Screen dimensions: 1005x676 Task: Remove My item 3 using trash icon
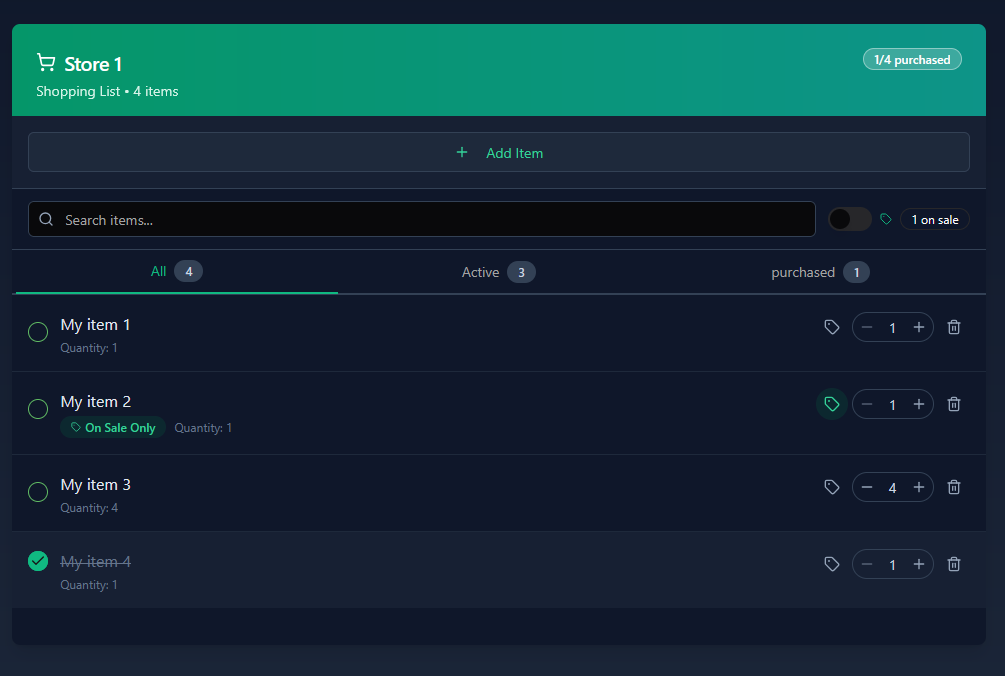pyautogui.click(x=954, y=487)
